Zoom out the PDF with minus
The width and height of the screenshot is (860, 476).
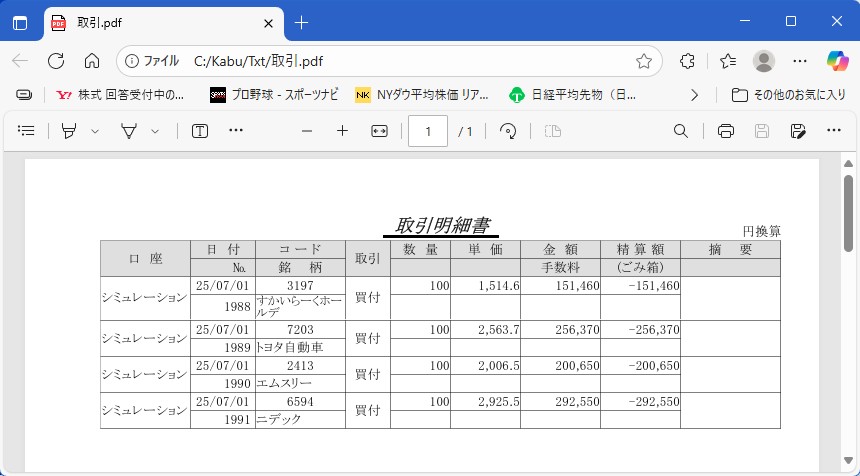pyautogui.click(x=307, y=131)
